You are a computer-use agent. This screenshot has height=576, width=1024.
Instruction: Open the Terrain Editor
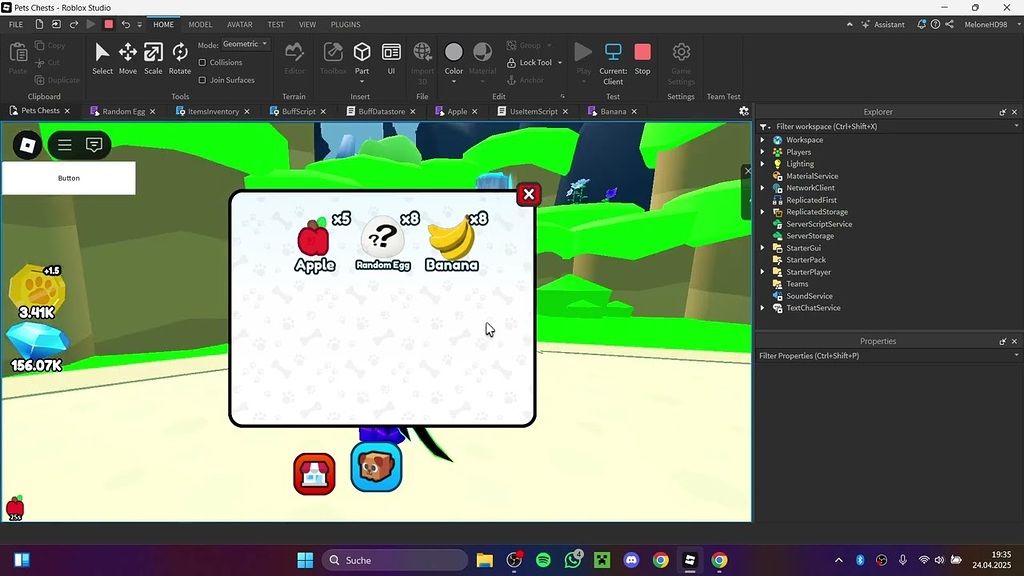point(294,59)
